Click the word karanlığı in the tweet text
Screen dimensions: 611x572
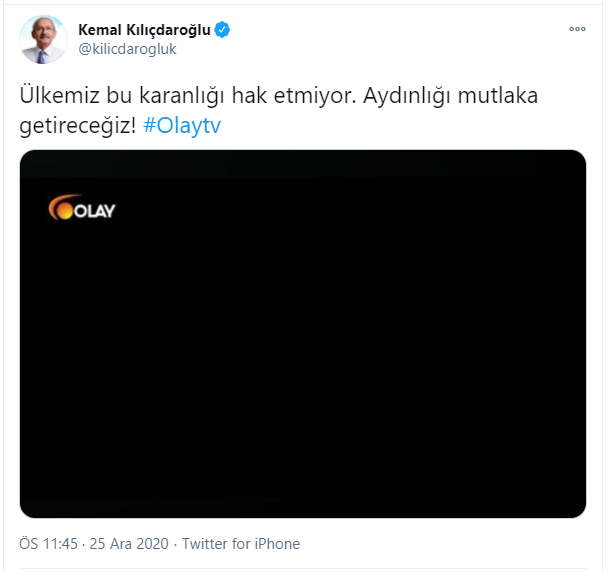[x=182, y=96]
